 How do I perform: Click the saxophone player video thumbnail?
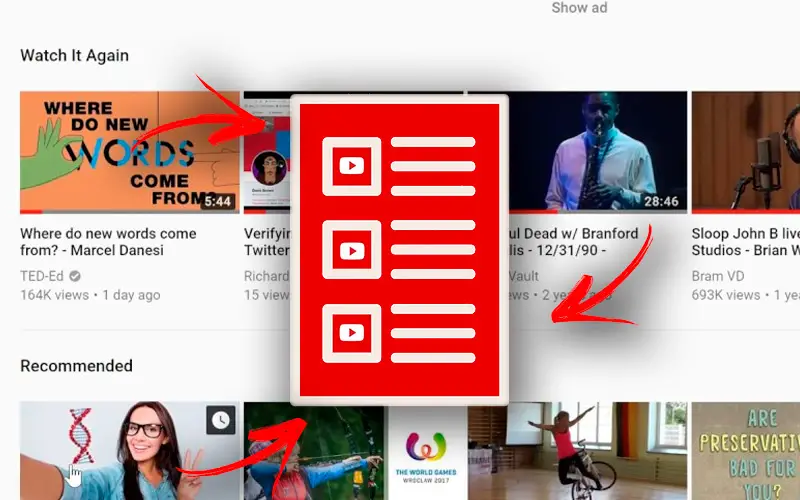pyautogui.click(x=598, y=153)
